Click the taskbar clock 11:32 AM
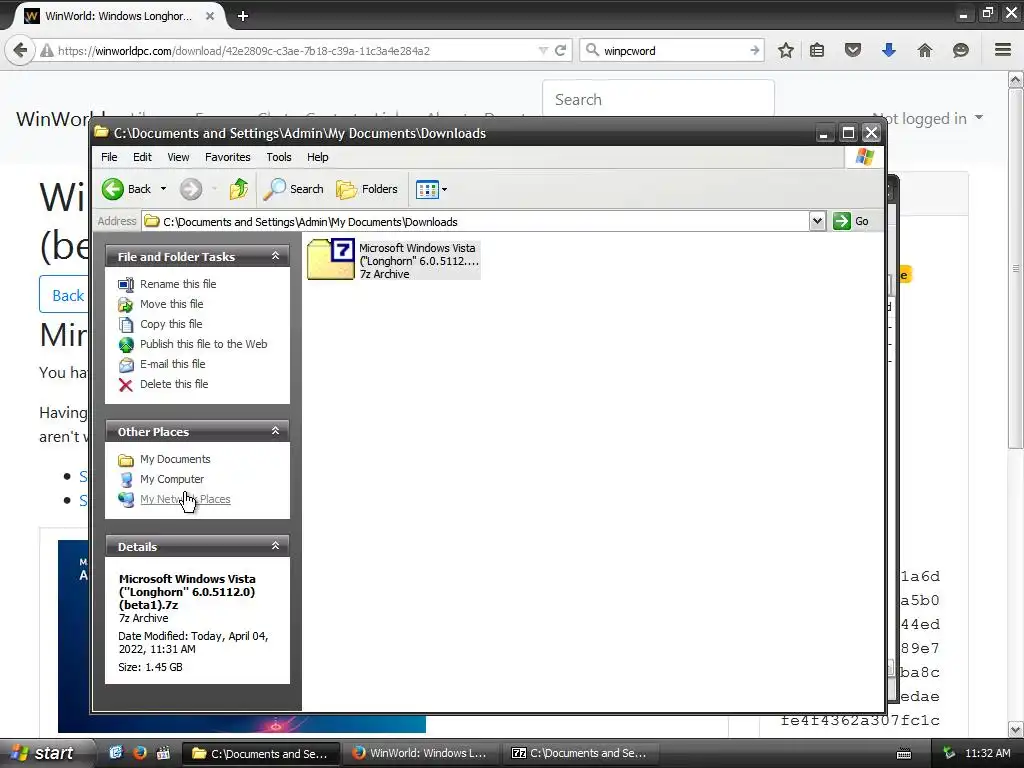 (987, 753)
